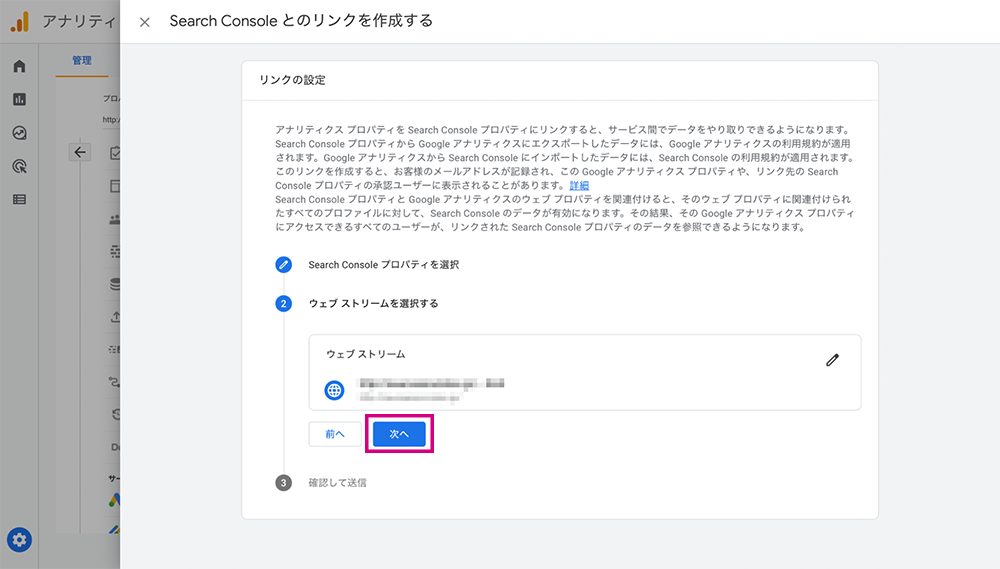Click the ウェブ ストリーム card heading
Screen dimensions: 1000x569
(365, 354)
